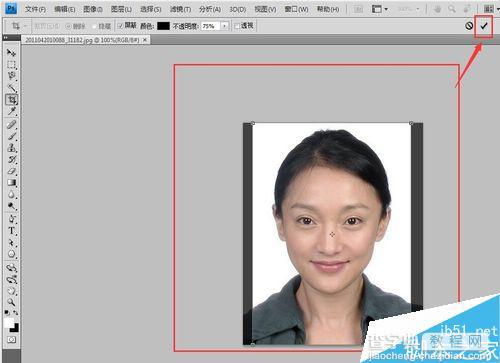Select the Lasso tool
Screen dimensions: 500x363
click(11, 76)
